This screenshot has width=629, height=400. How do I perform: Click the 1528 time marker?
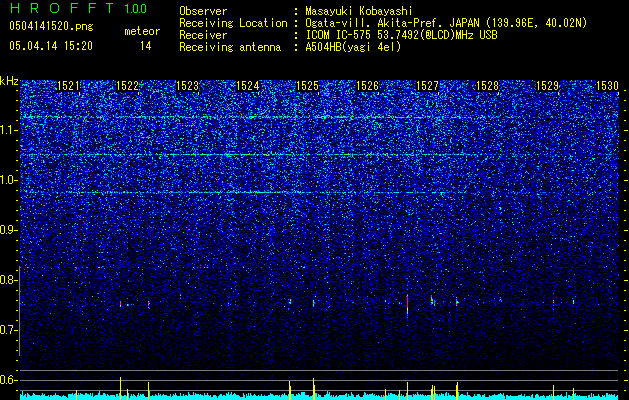[x=487, y=86]
